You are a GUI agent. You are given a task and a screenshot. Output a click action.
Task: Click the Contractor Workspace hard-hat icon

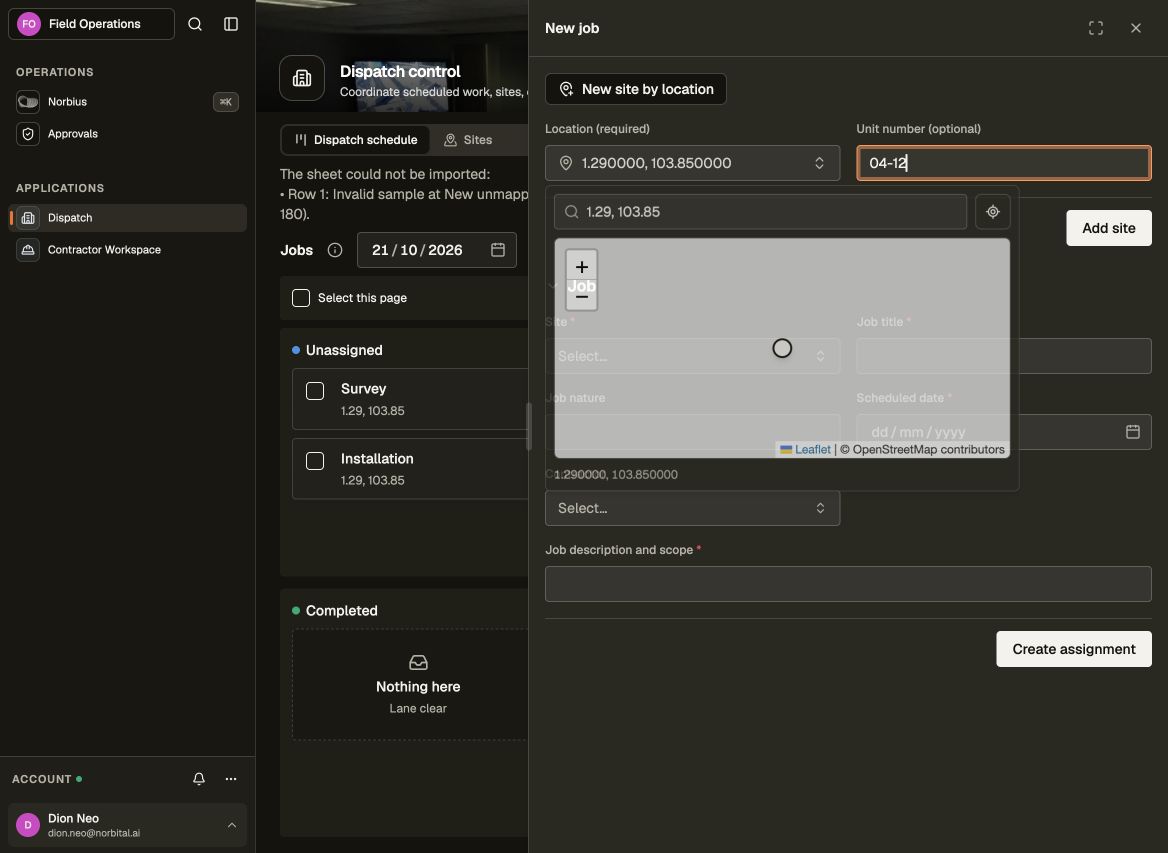(x=28, y=250)
